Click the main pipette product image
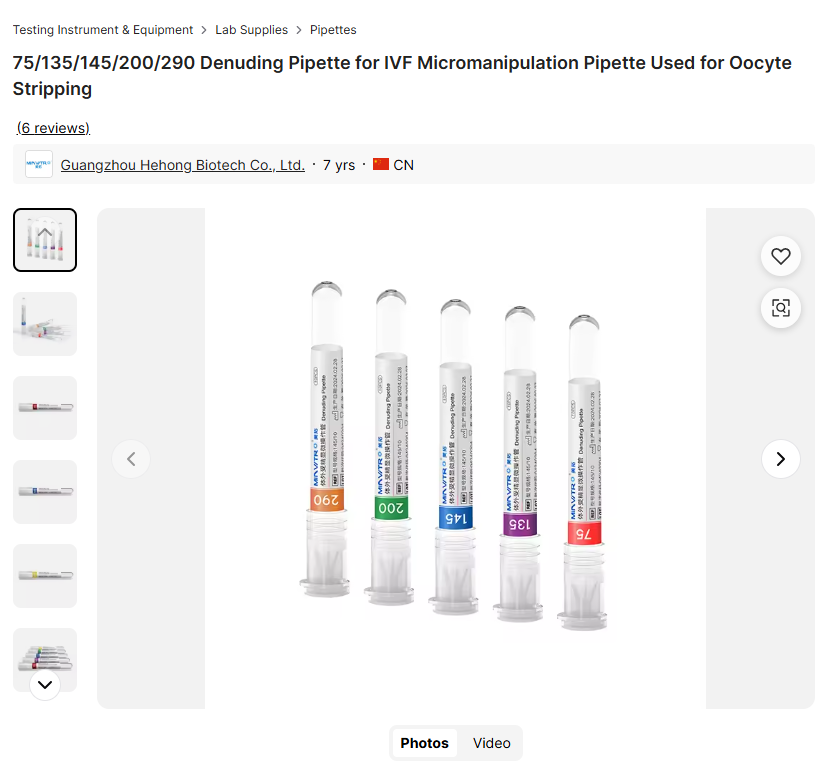Screen dimensions: 817x764 coord(455,459)
